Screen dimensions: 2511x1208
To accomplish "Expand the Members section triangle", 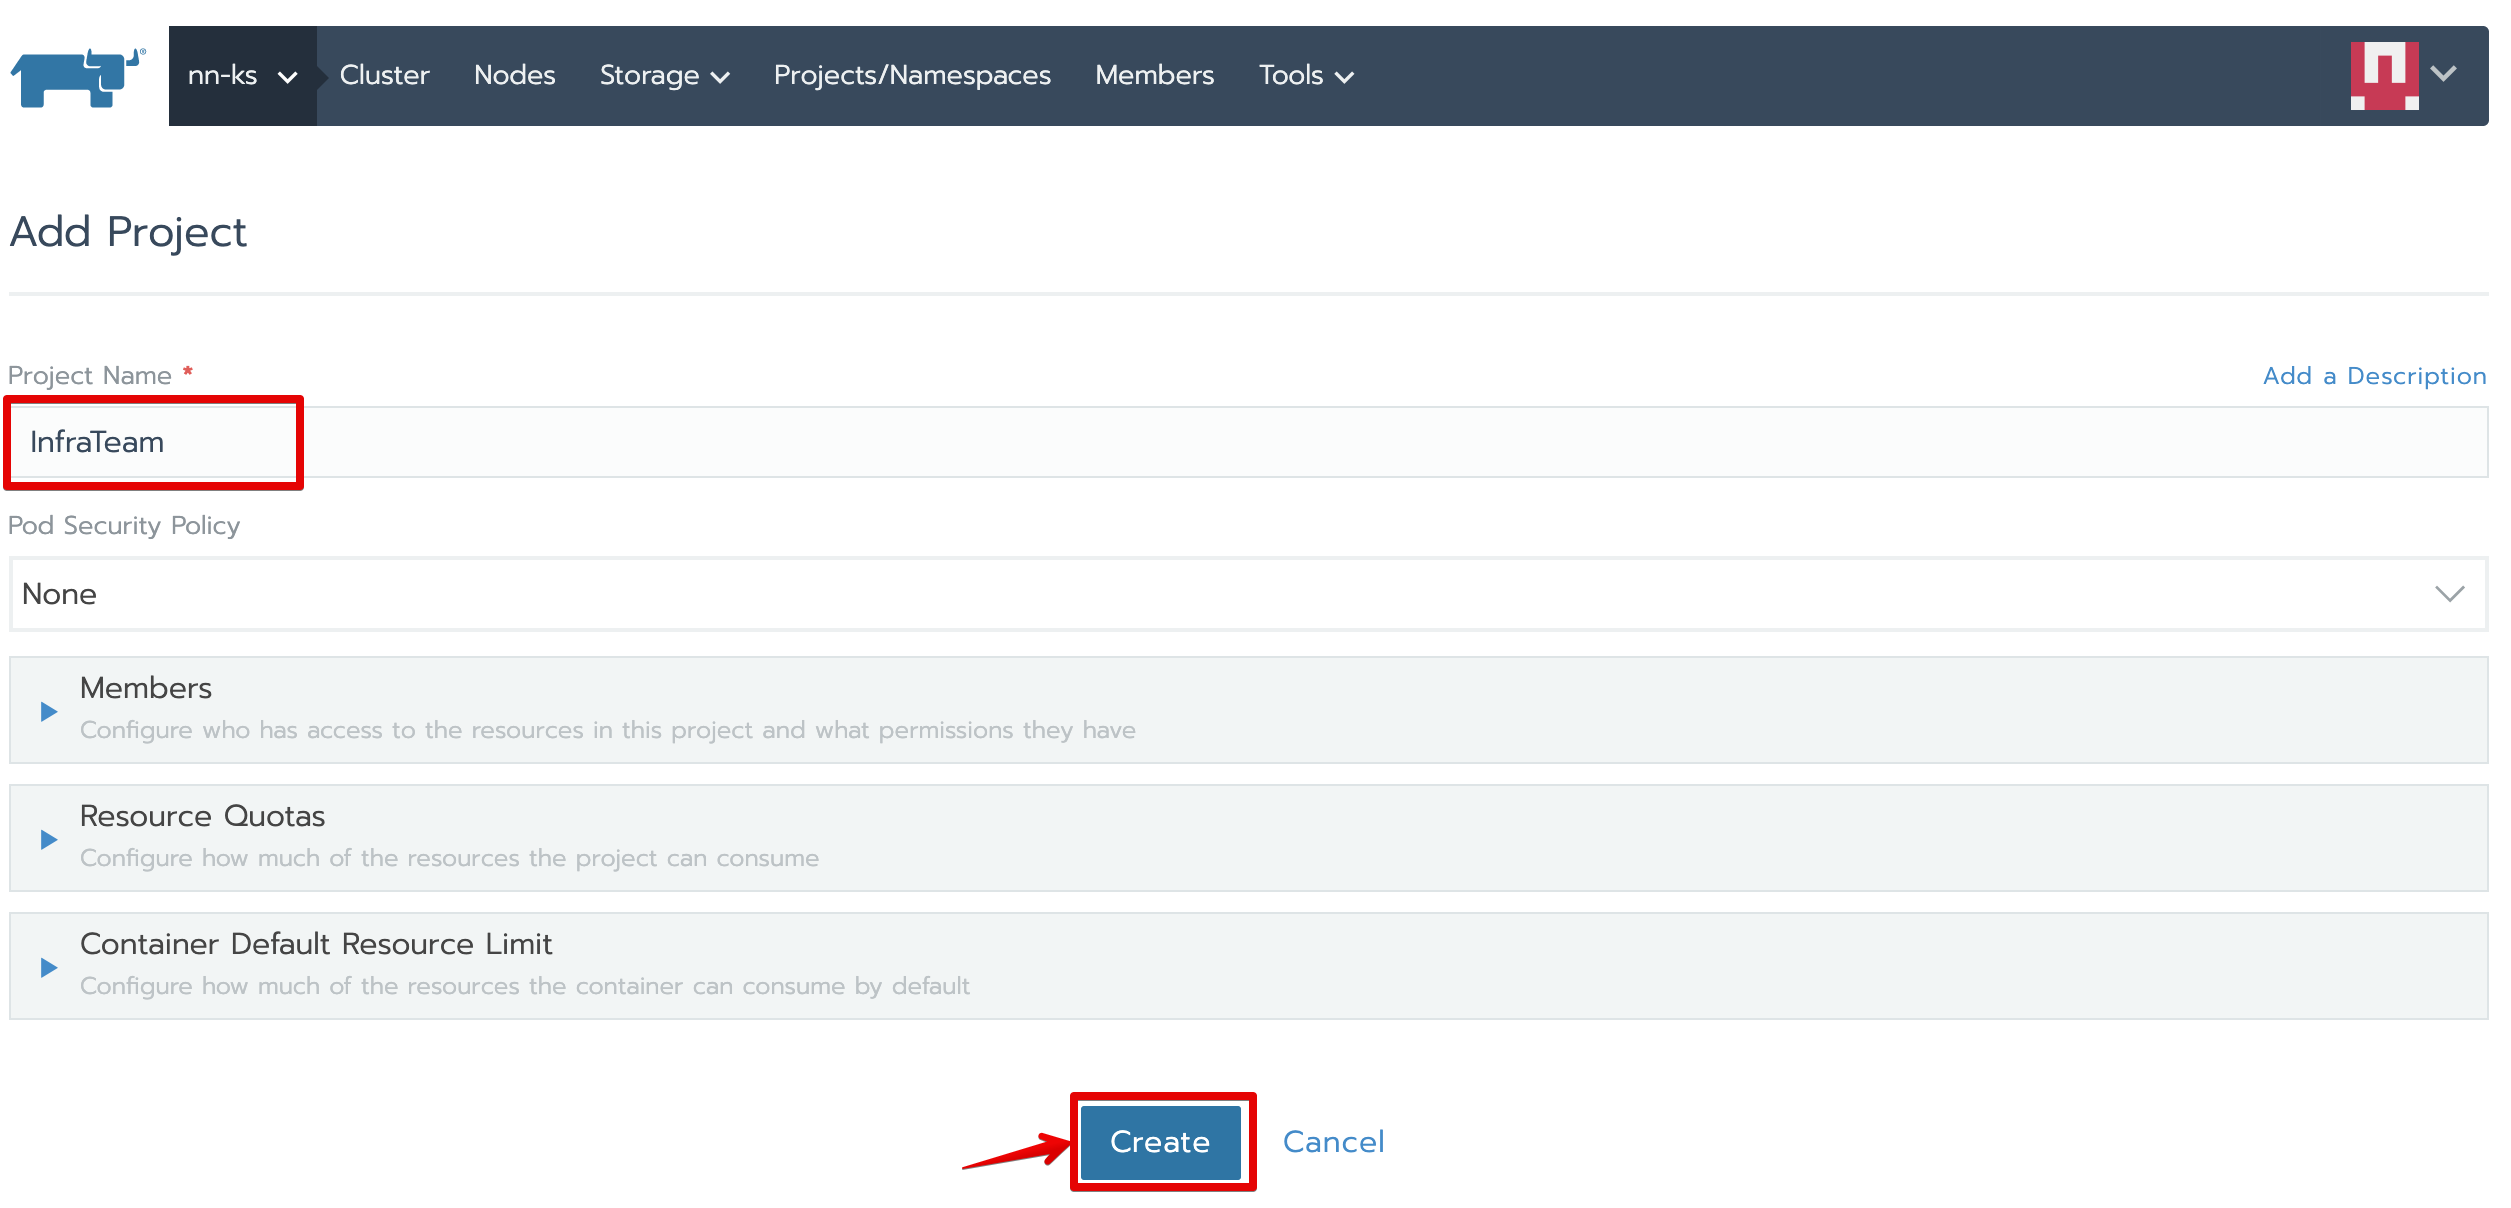I will coord(48,711).
